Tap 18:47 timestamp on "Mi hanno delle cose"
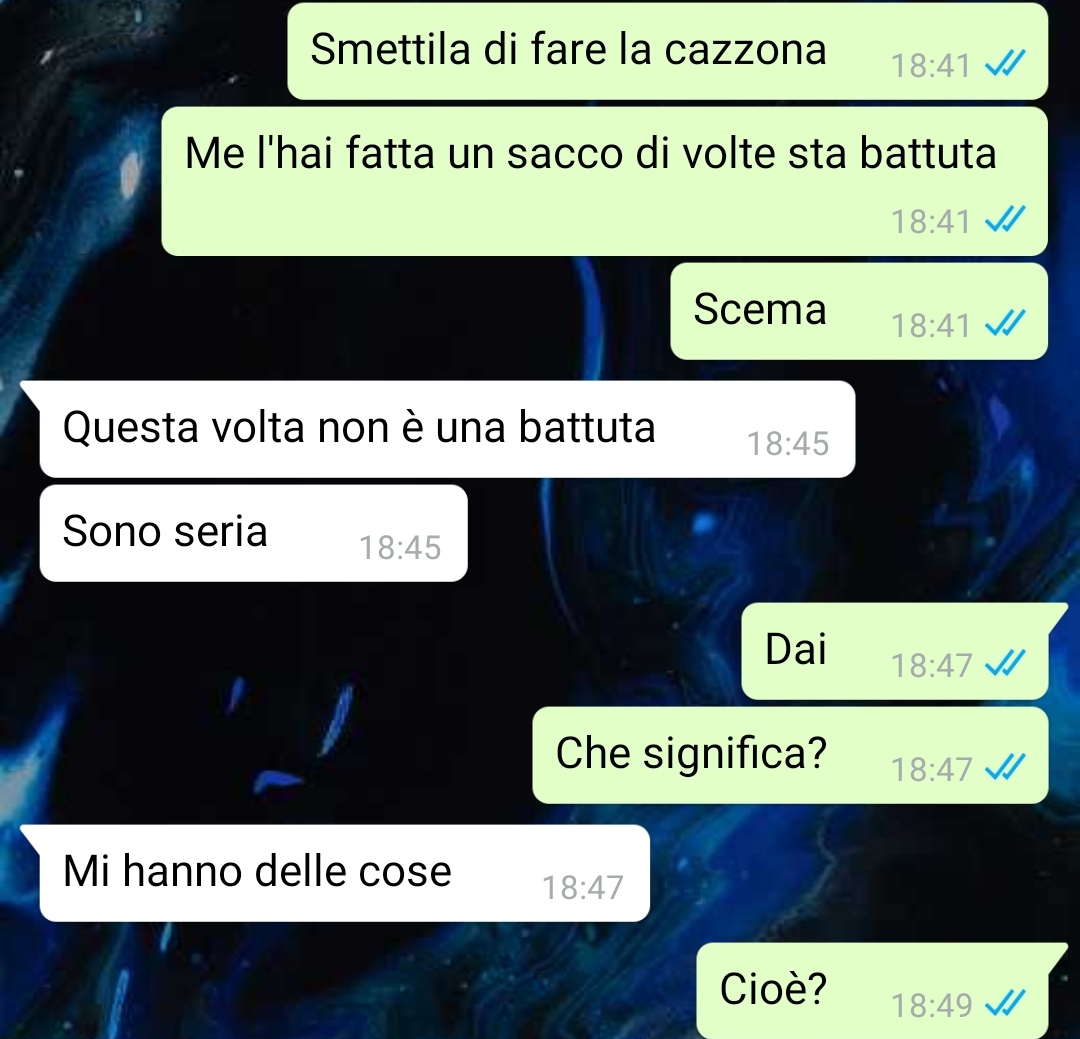This screenshot has height=1039, width=1080. tap(583, 887)
